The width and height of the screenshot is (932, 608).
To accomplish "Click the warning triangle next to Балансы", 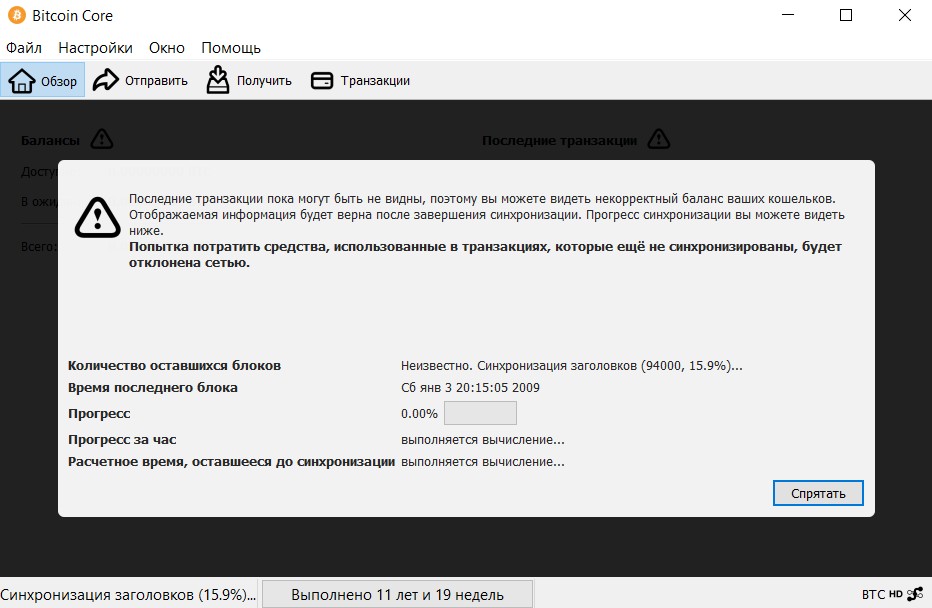I will point(100,140).
